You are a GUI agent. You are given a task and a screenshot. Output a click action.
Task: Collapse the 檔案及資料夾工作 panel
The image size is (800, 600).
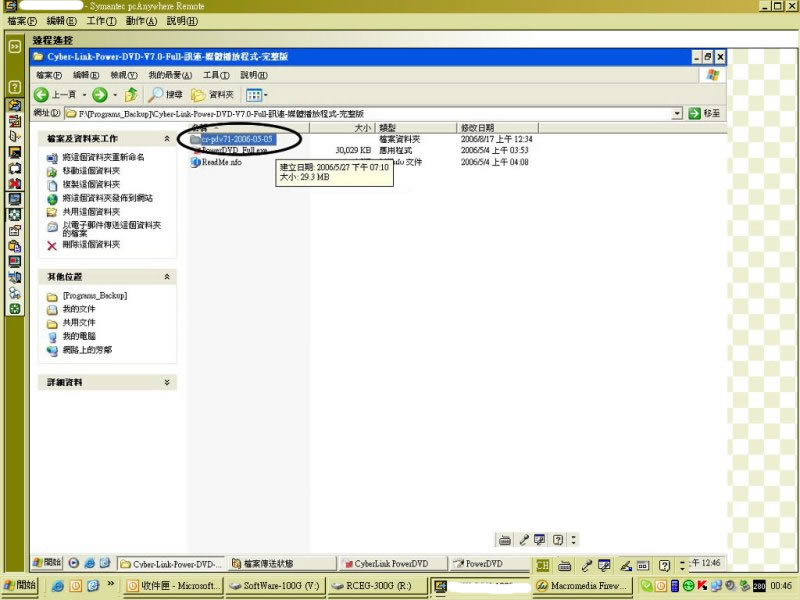point(167,138)
